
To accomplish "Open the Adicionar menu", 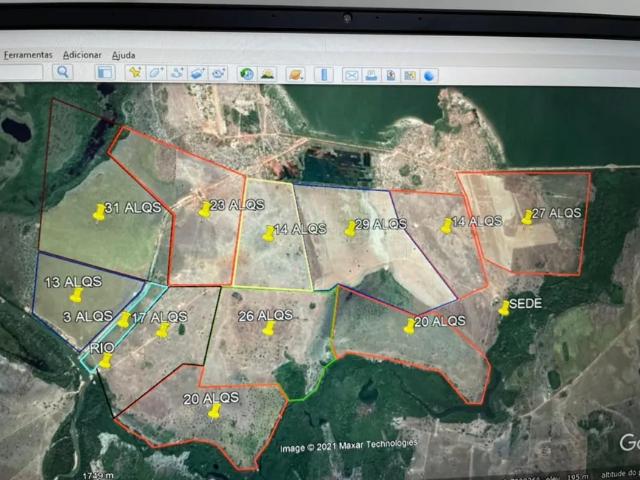I will point(82,55).
